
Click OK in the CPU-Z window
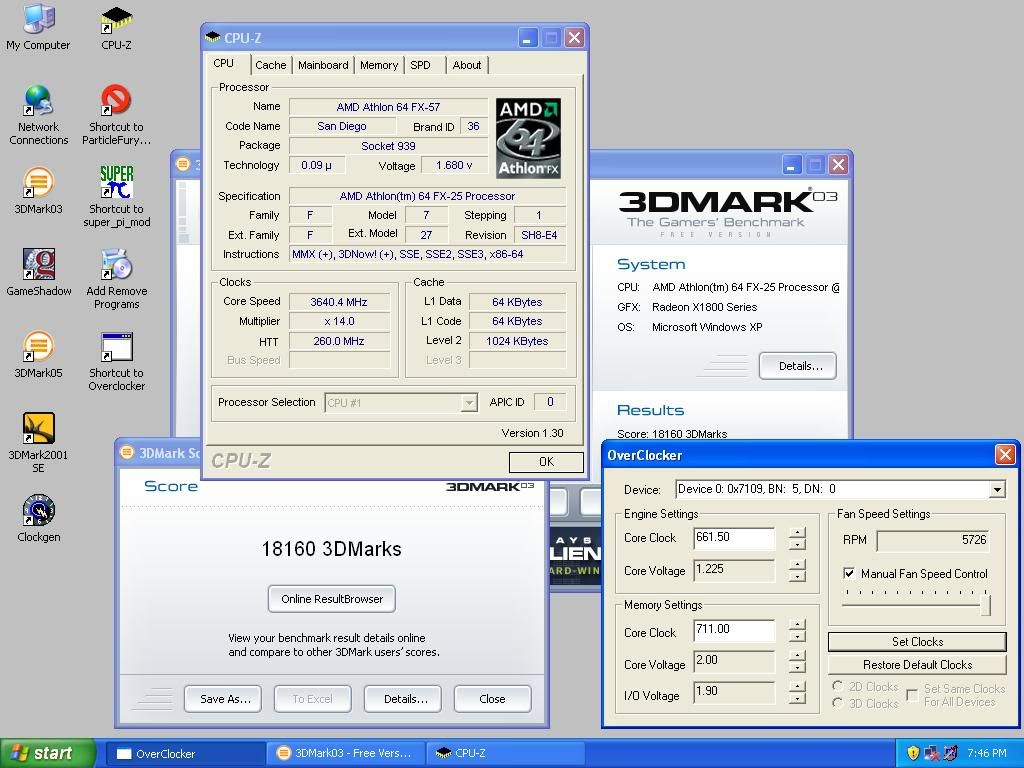[546, 462]
